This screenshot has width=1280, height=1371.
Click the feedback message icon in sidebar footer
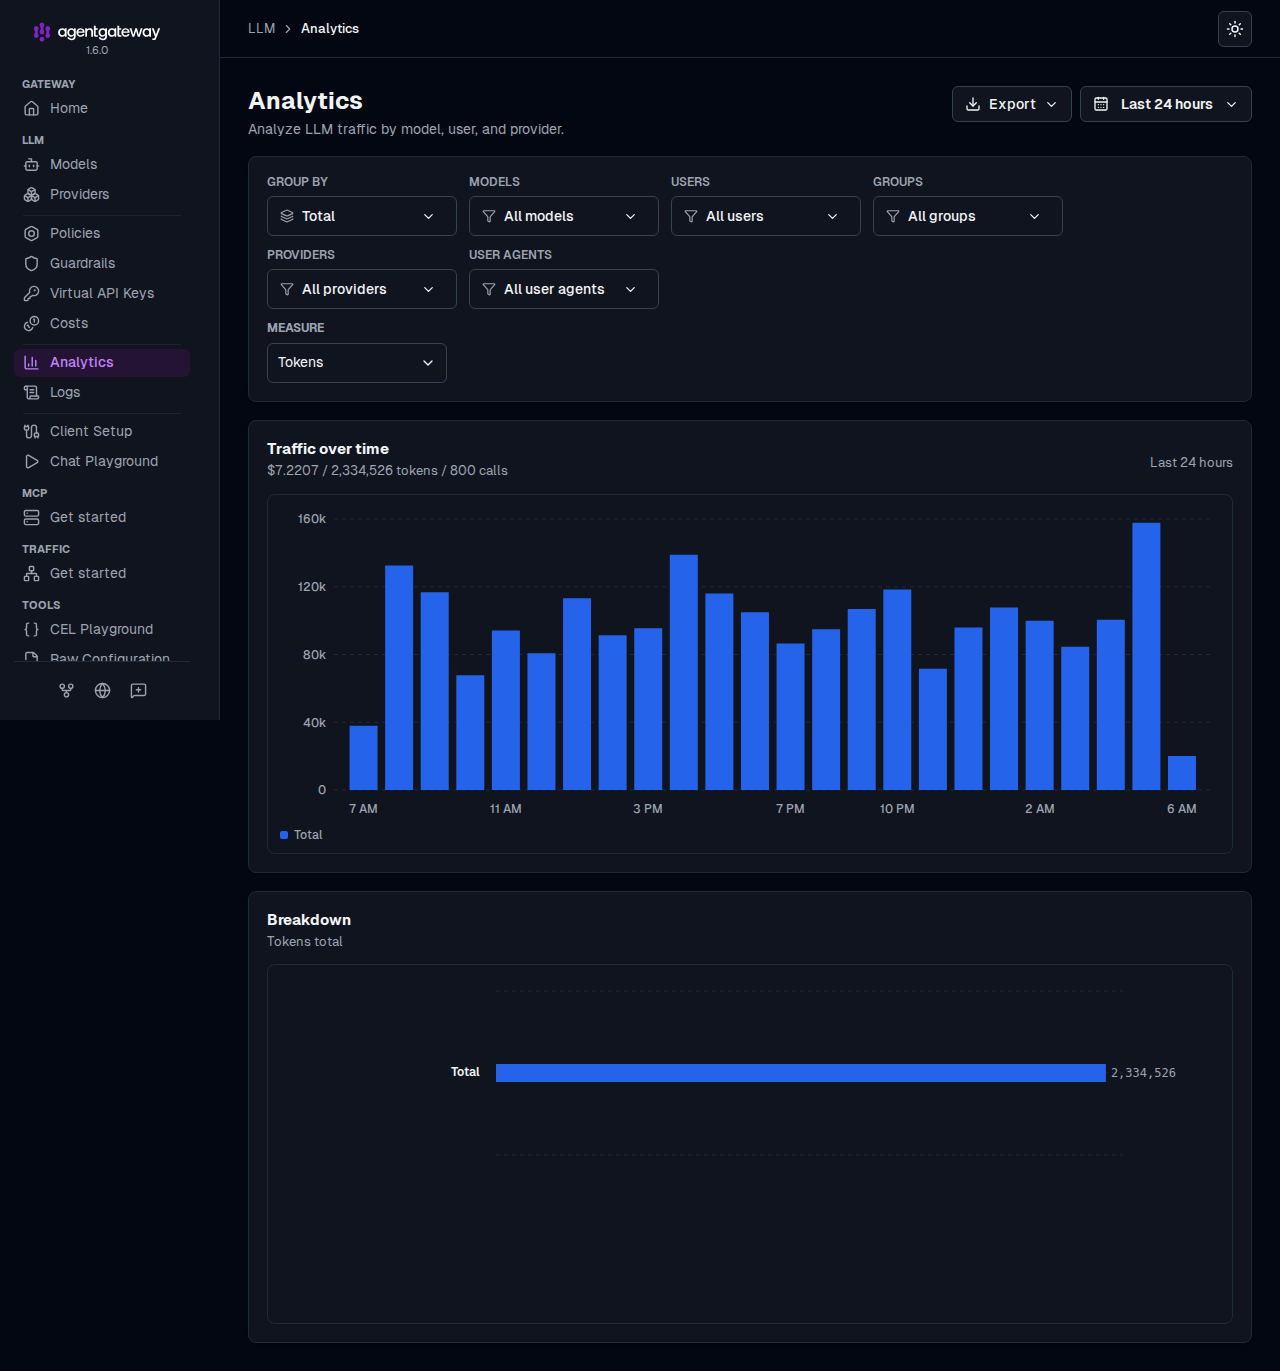(x=139, y=690)
